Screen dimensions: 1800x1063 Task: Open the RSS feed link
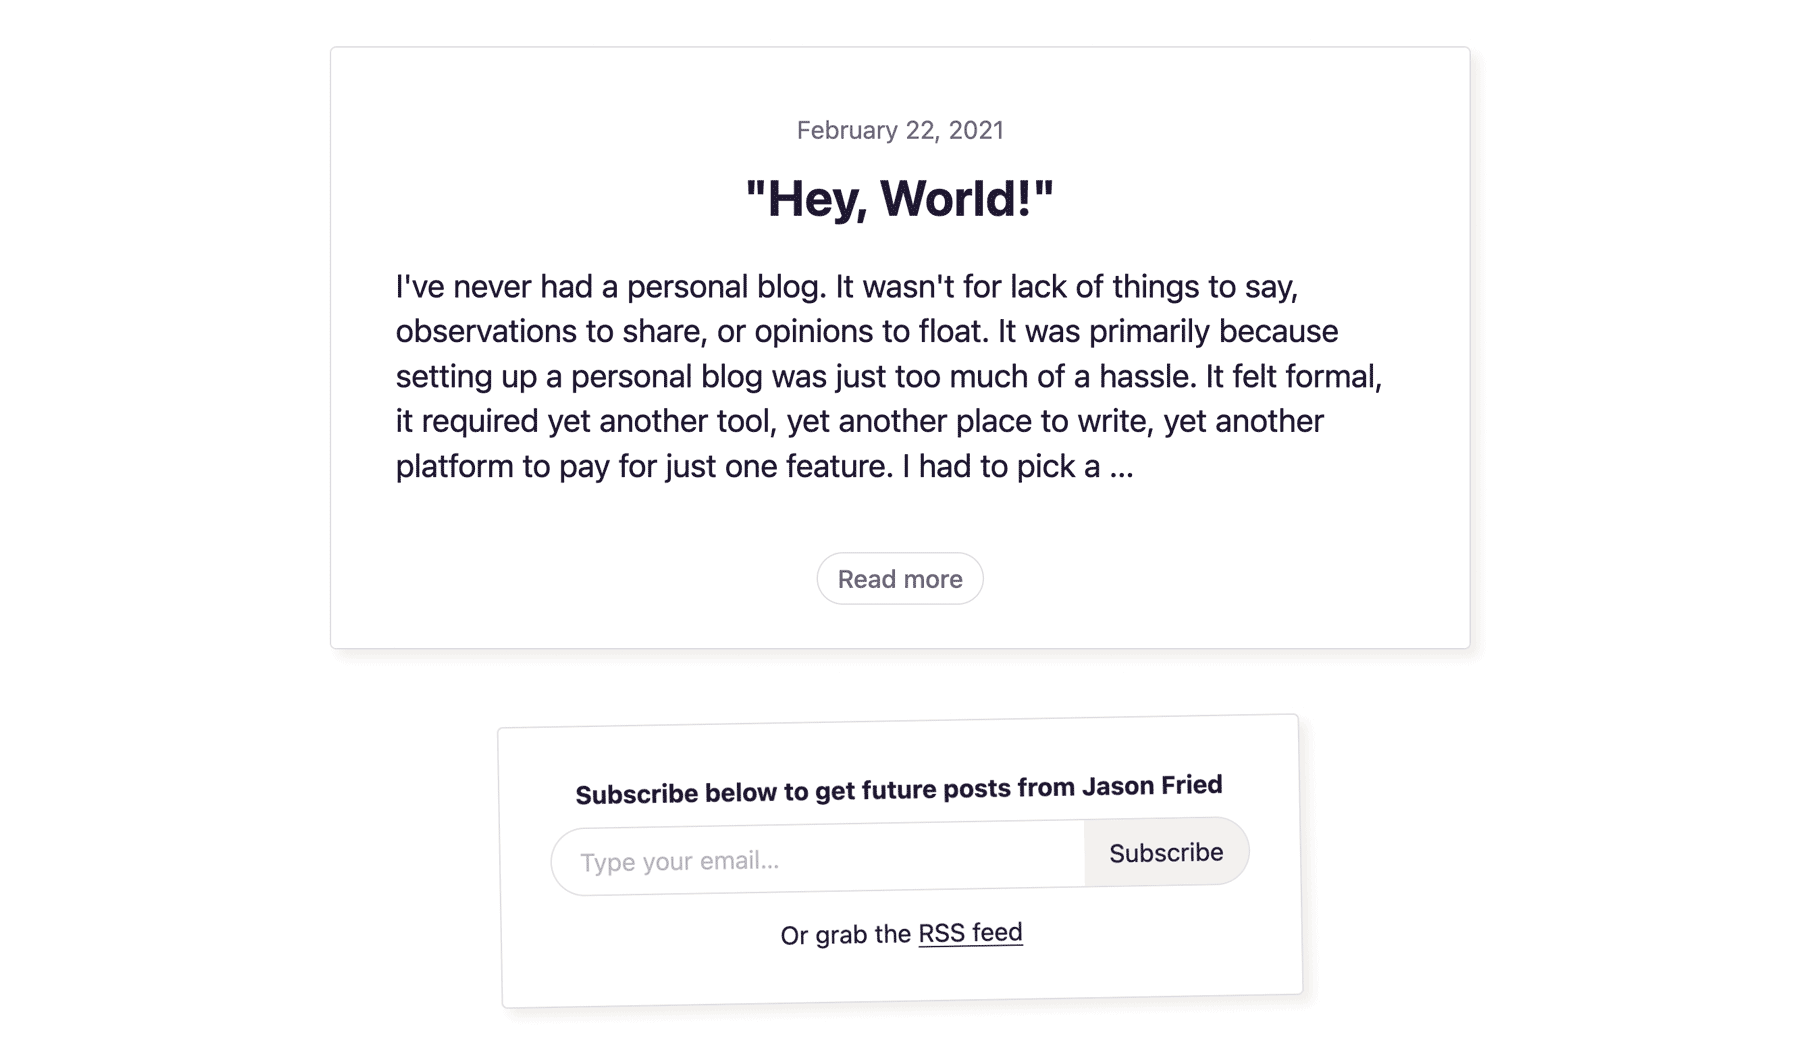970,933
